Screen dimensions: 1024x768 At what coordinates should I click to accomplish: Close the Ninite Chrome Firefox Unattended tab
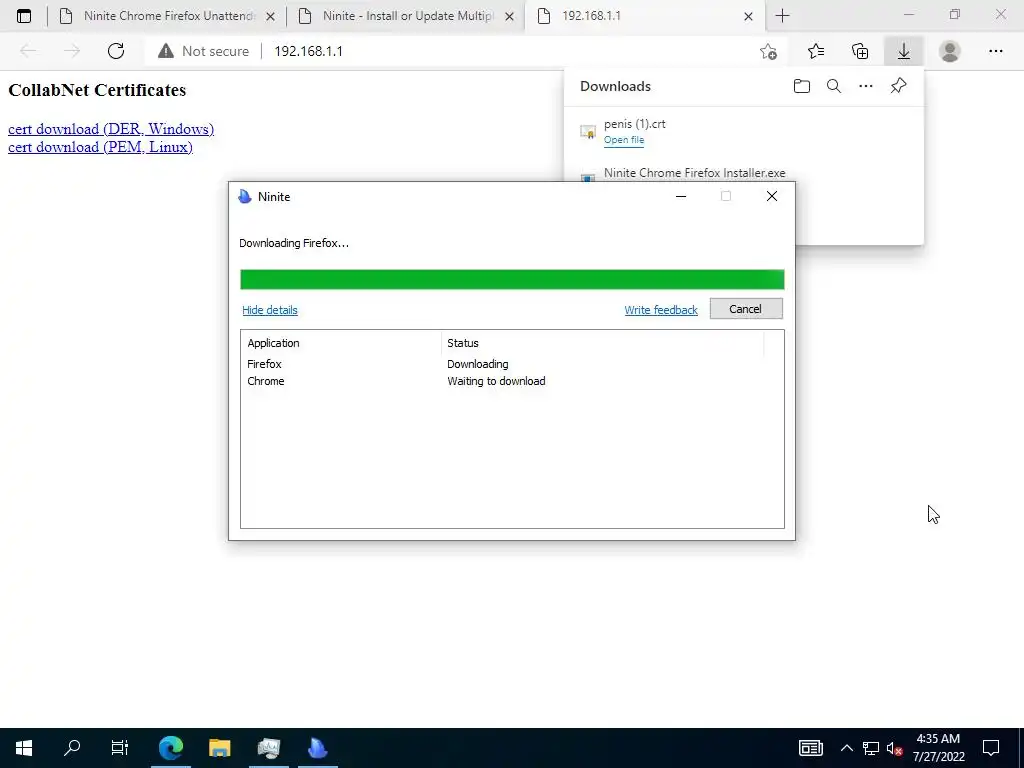pyautogui.click(x=270, y=16)
